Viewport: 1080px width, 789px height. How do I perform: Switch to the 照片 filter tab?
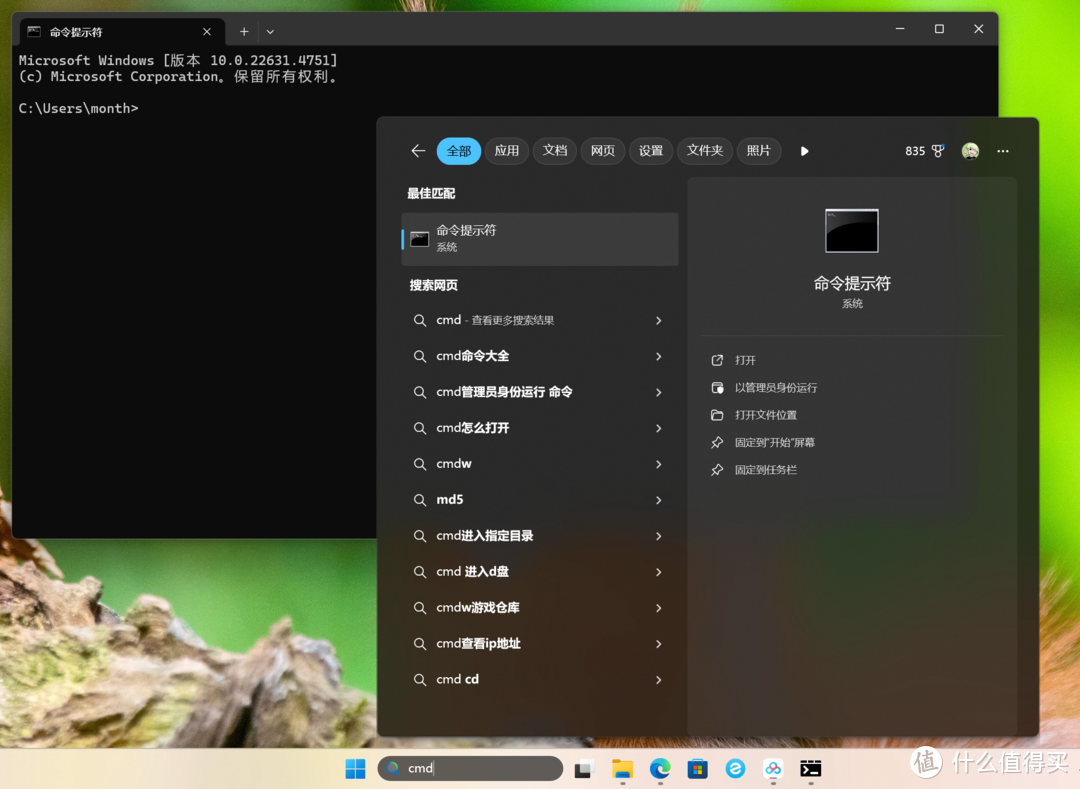(758, 151)
